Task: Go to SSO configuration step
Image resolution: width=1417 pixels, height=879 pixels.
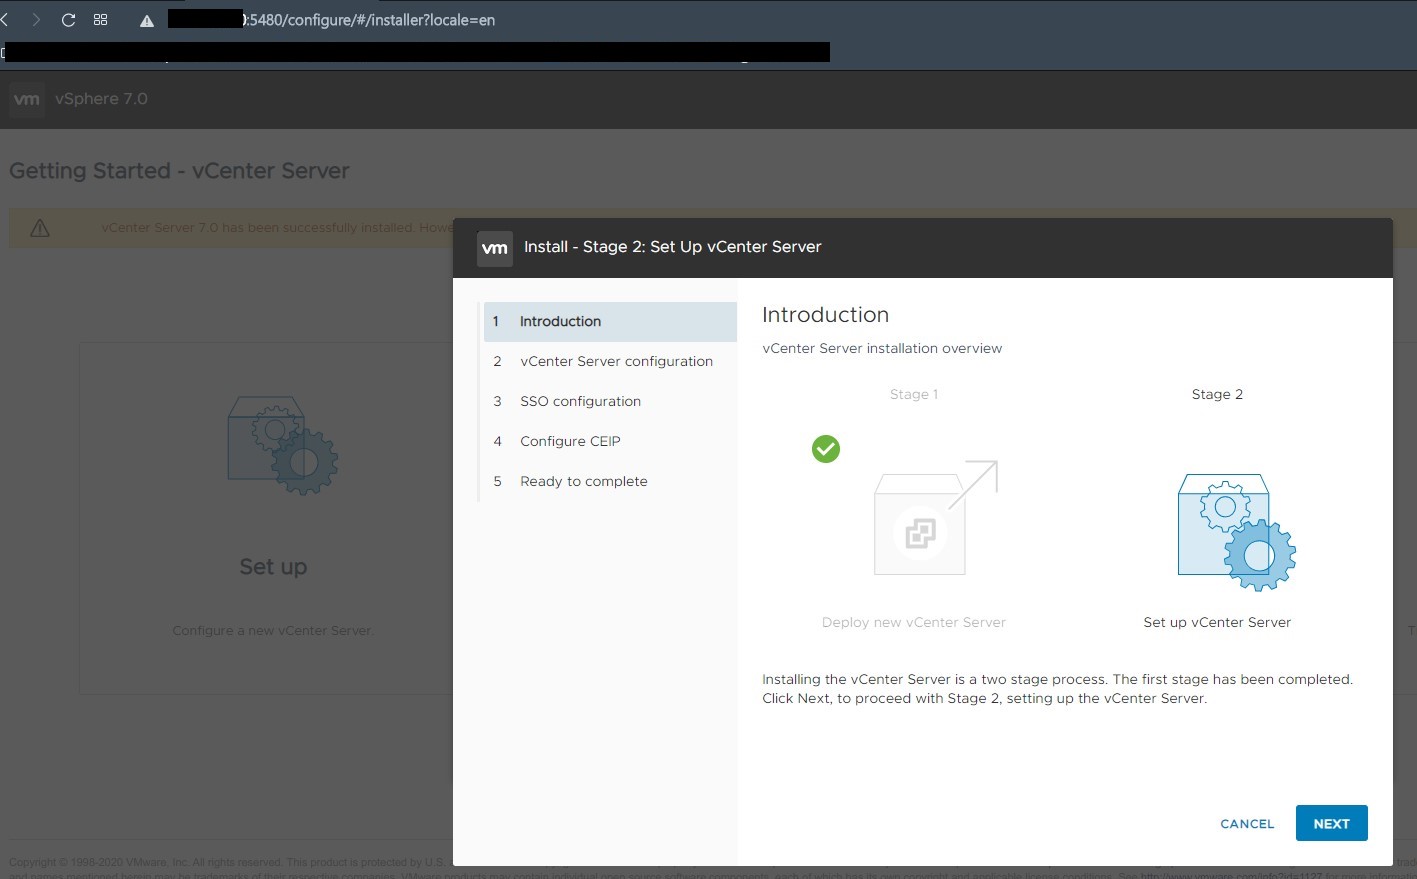Action: (610, 402)
